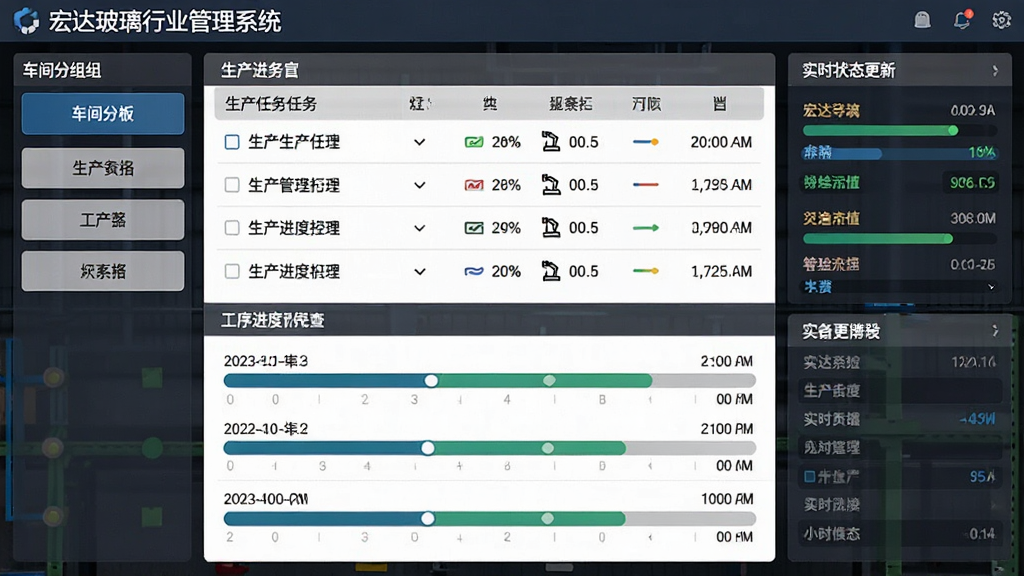Expand the 生产生产任理 row chevron
1024x576 pixels.
point(419,142)
